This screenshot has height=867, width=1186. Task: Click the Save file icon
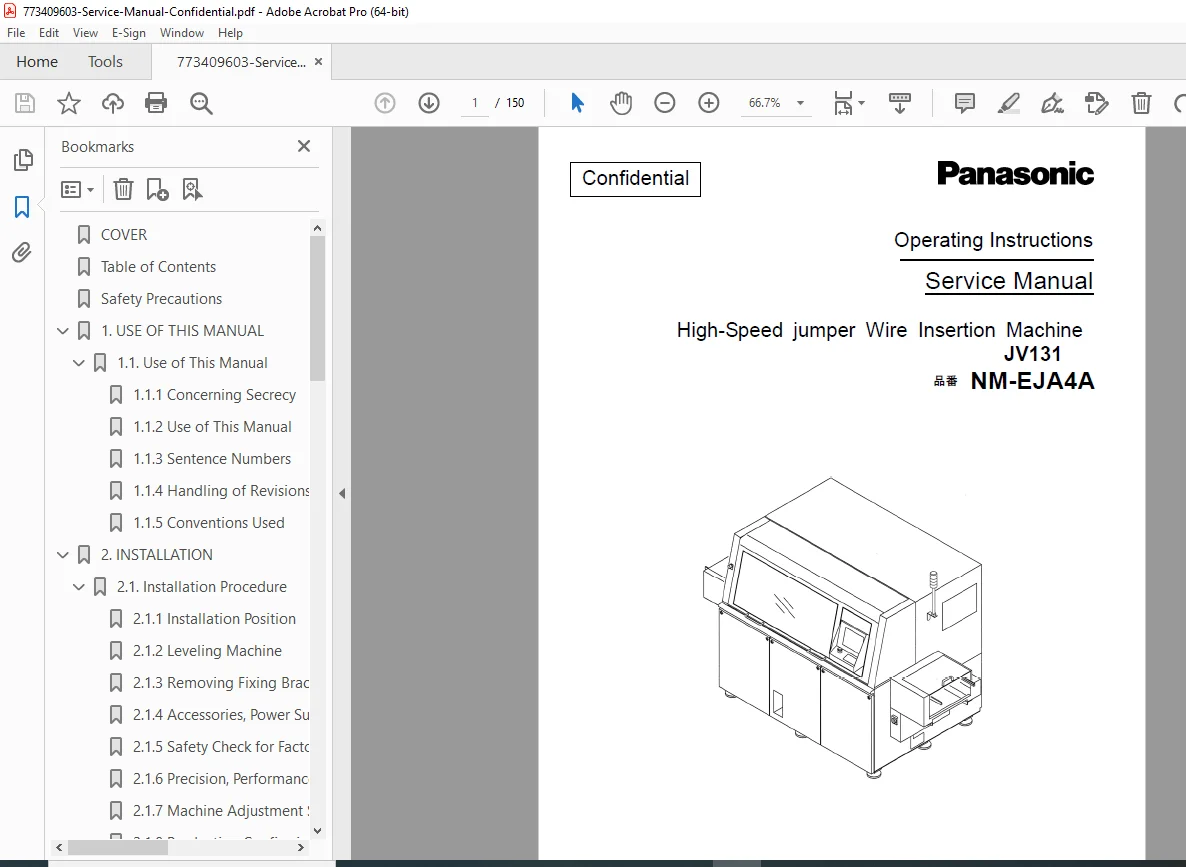pos(25,103)
